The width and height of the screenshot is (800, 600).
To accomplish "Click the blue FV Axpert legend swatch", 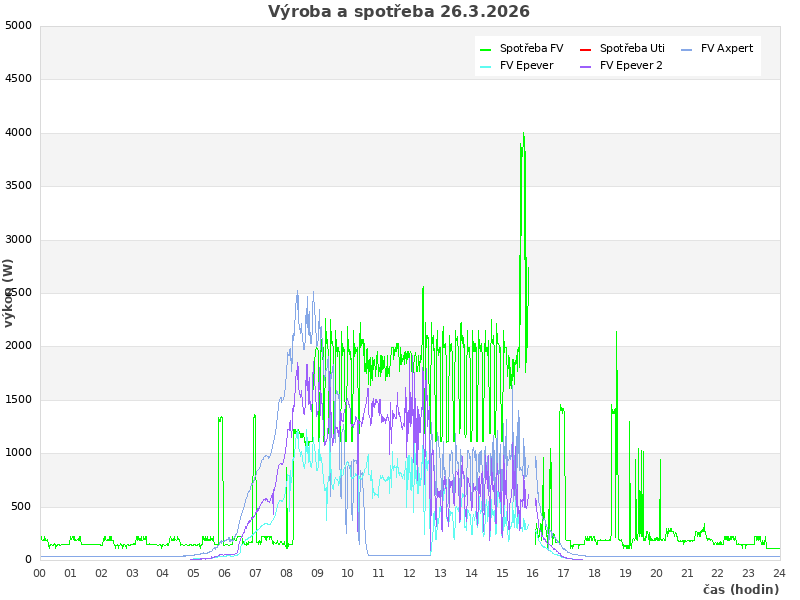I will pos(687,49).
